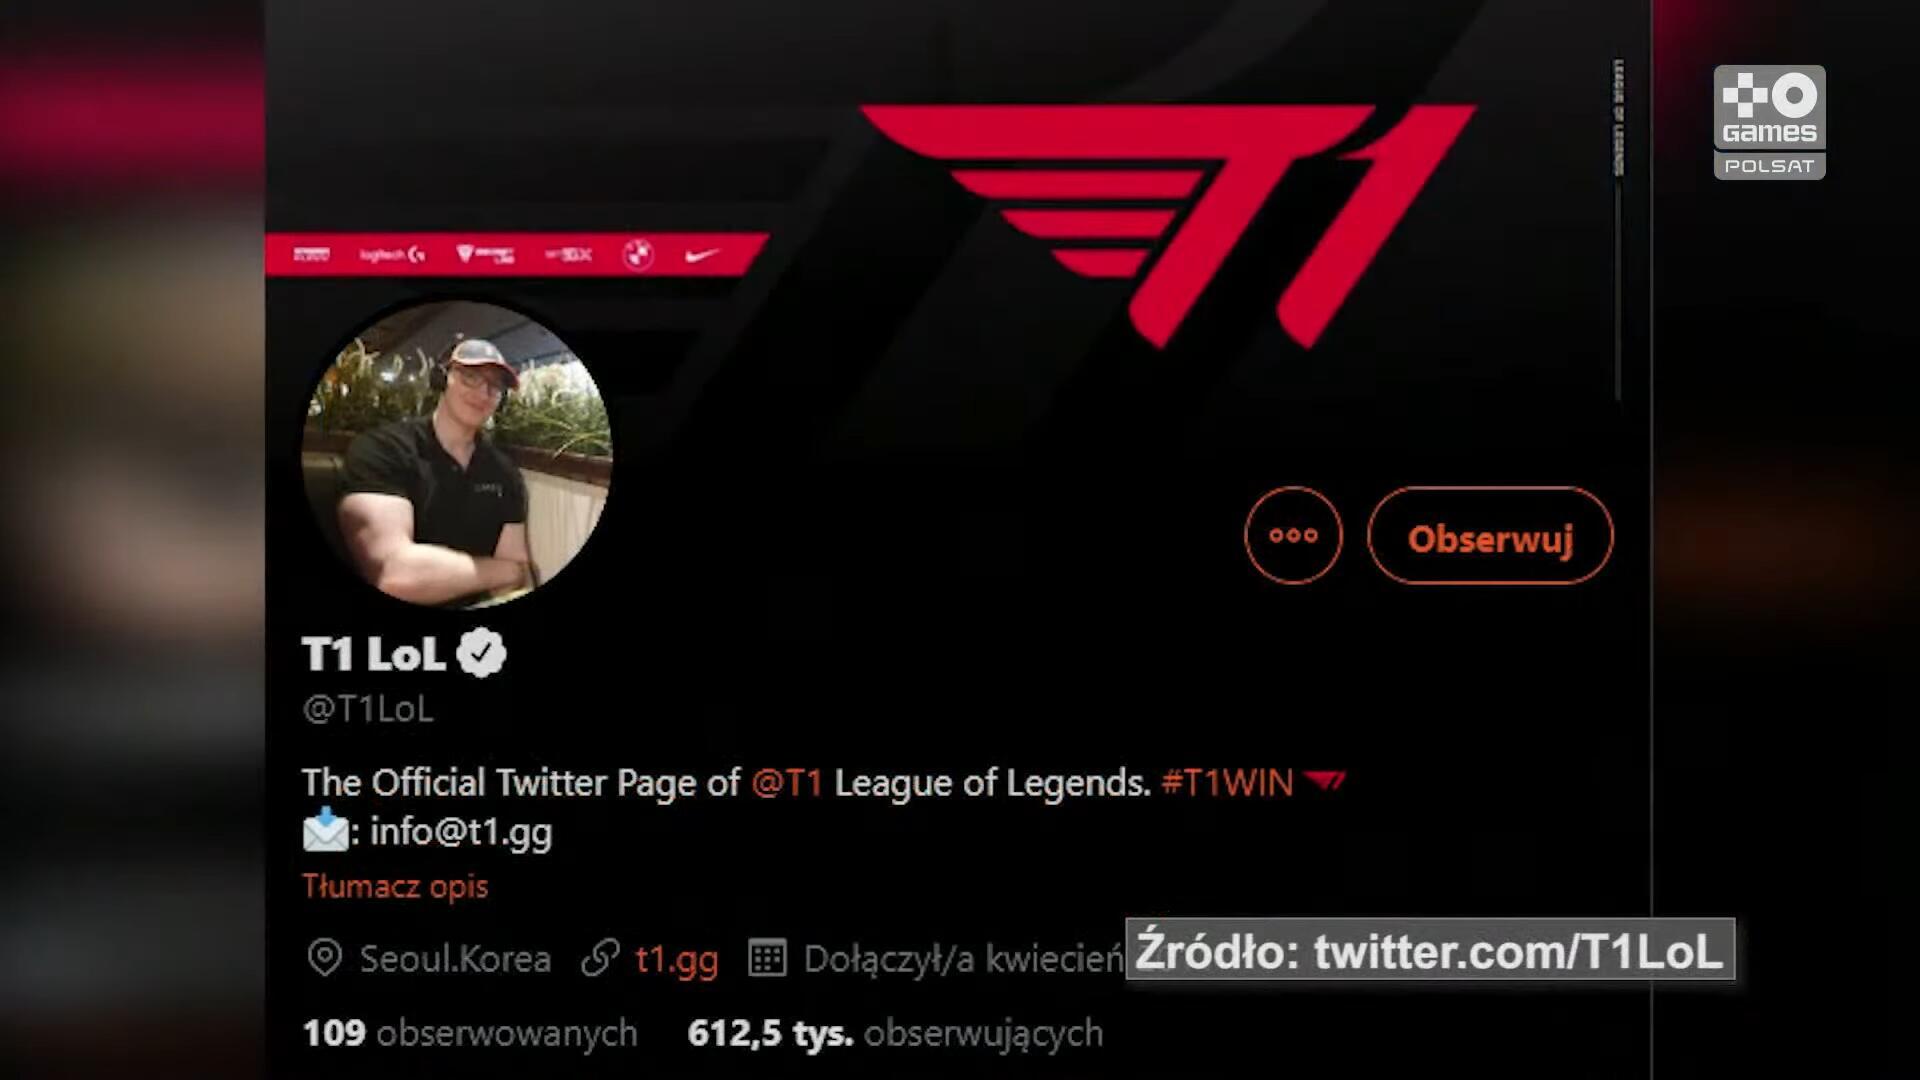Open the 109 obserwowanych following list
Image resolution: width=1920 pixels, height=1080 pixels.
pos(469,1033)
